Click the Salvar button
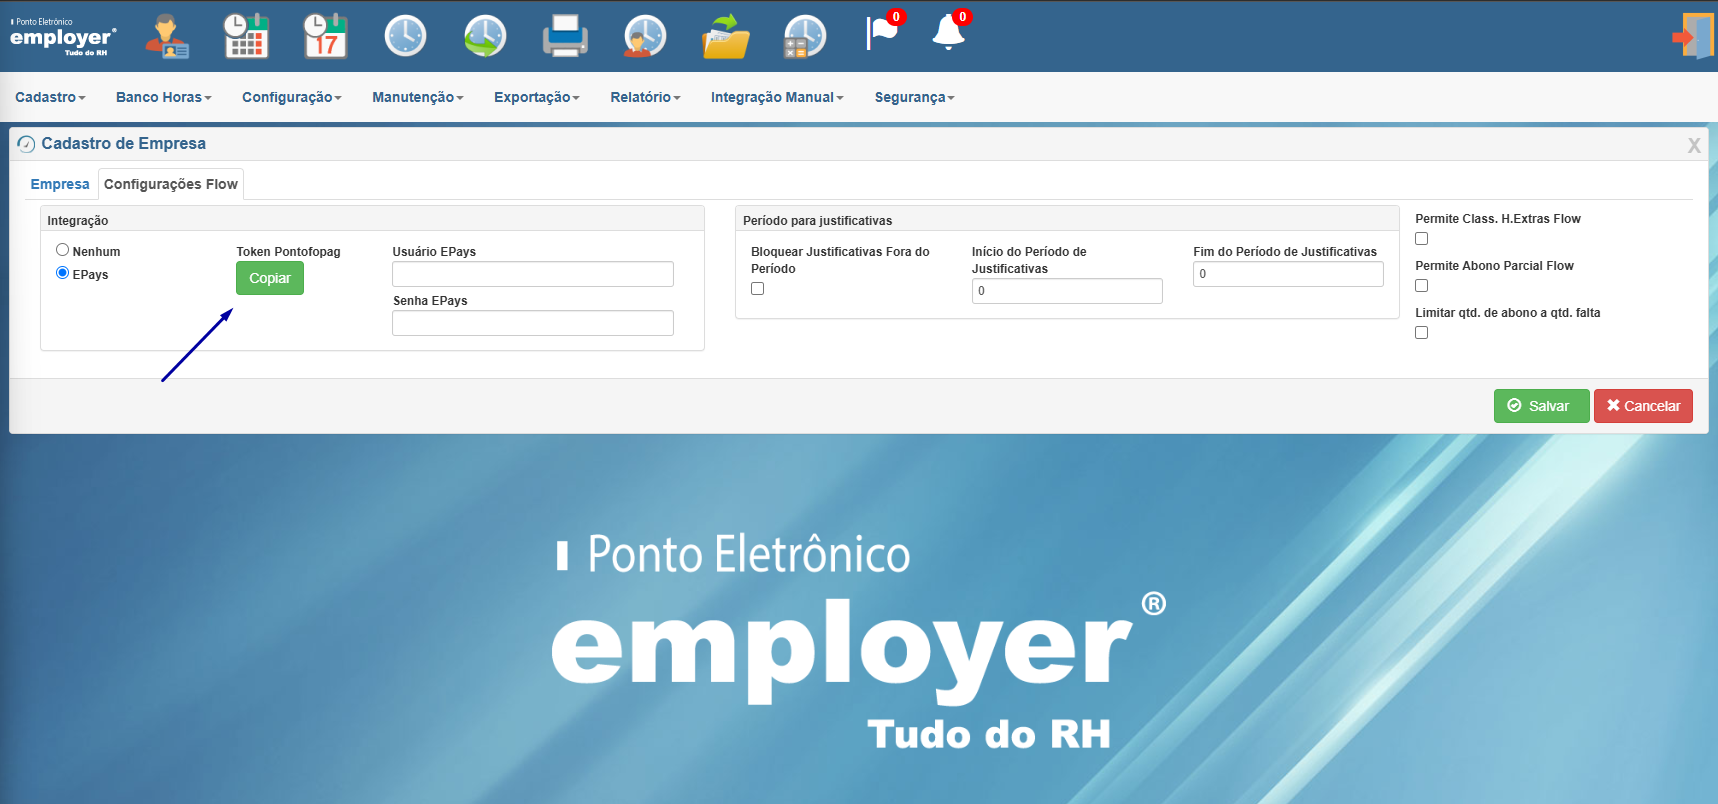Viewport: 1718px width, 804px height. point(1541,406)
